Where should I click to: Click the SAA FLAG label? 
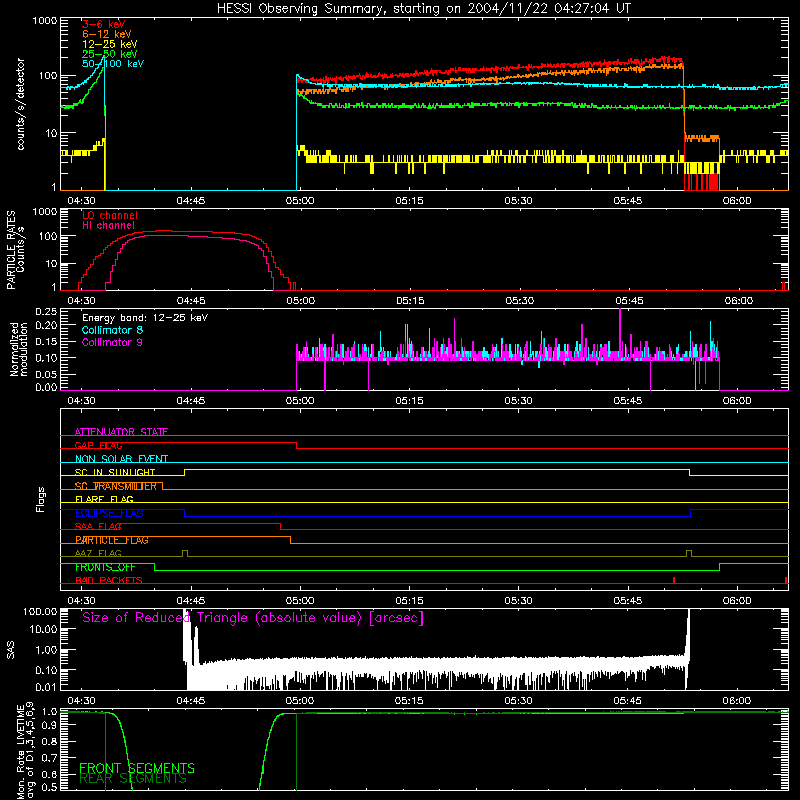coord(98,527)
